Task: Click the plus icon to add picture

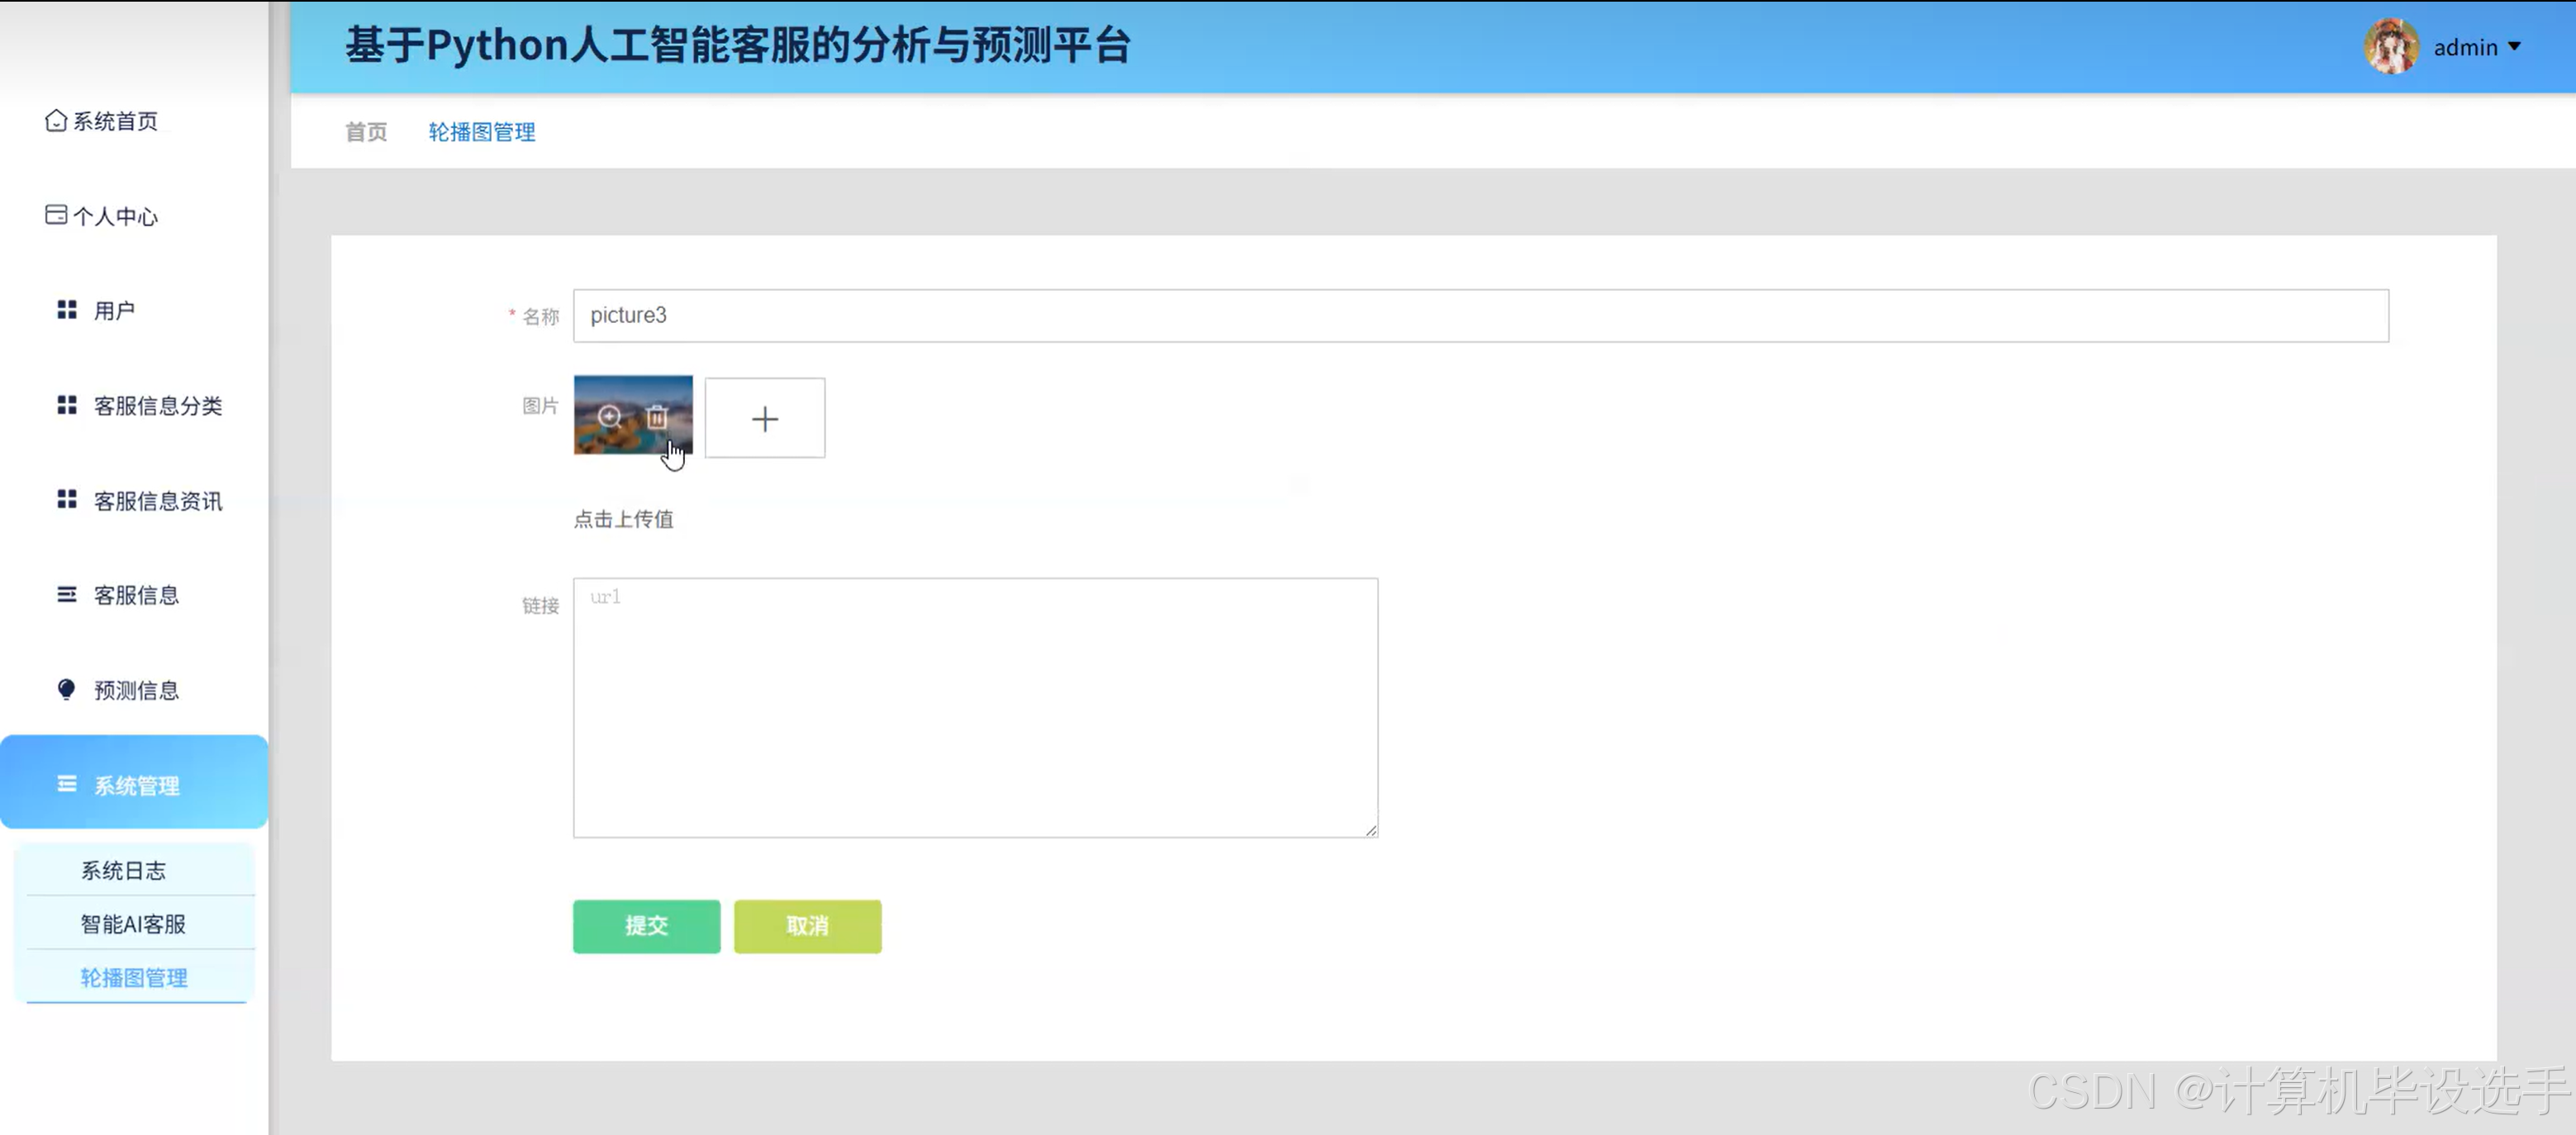Action: pos(765,418)
